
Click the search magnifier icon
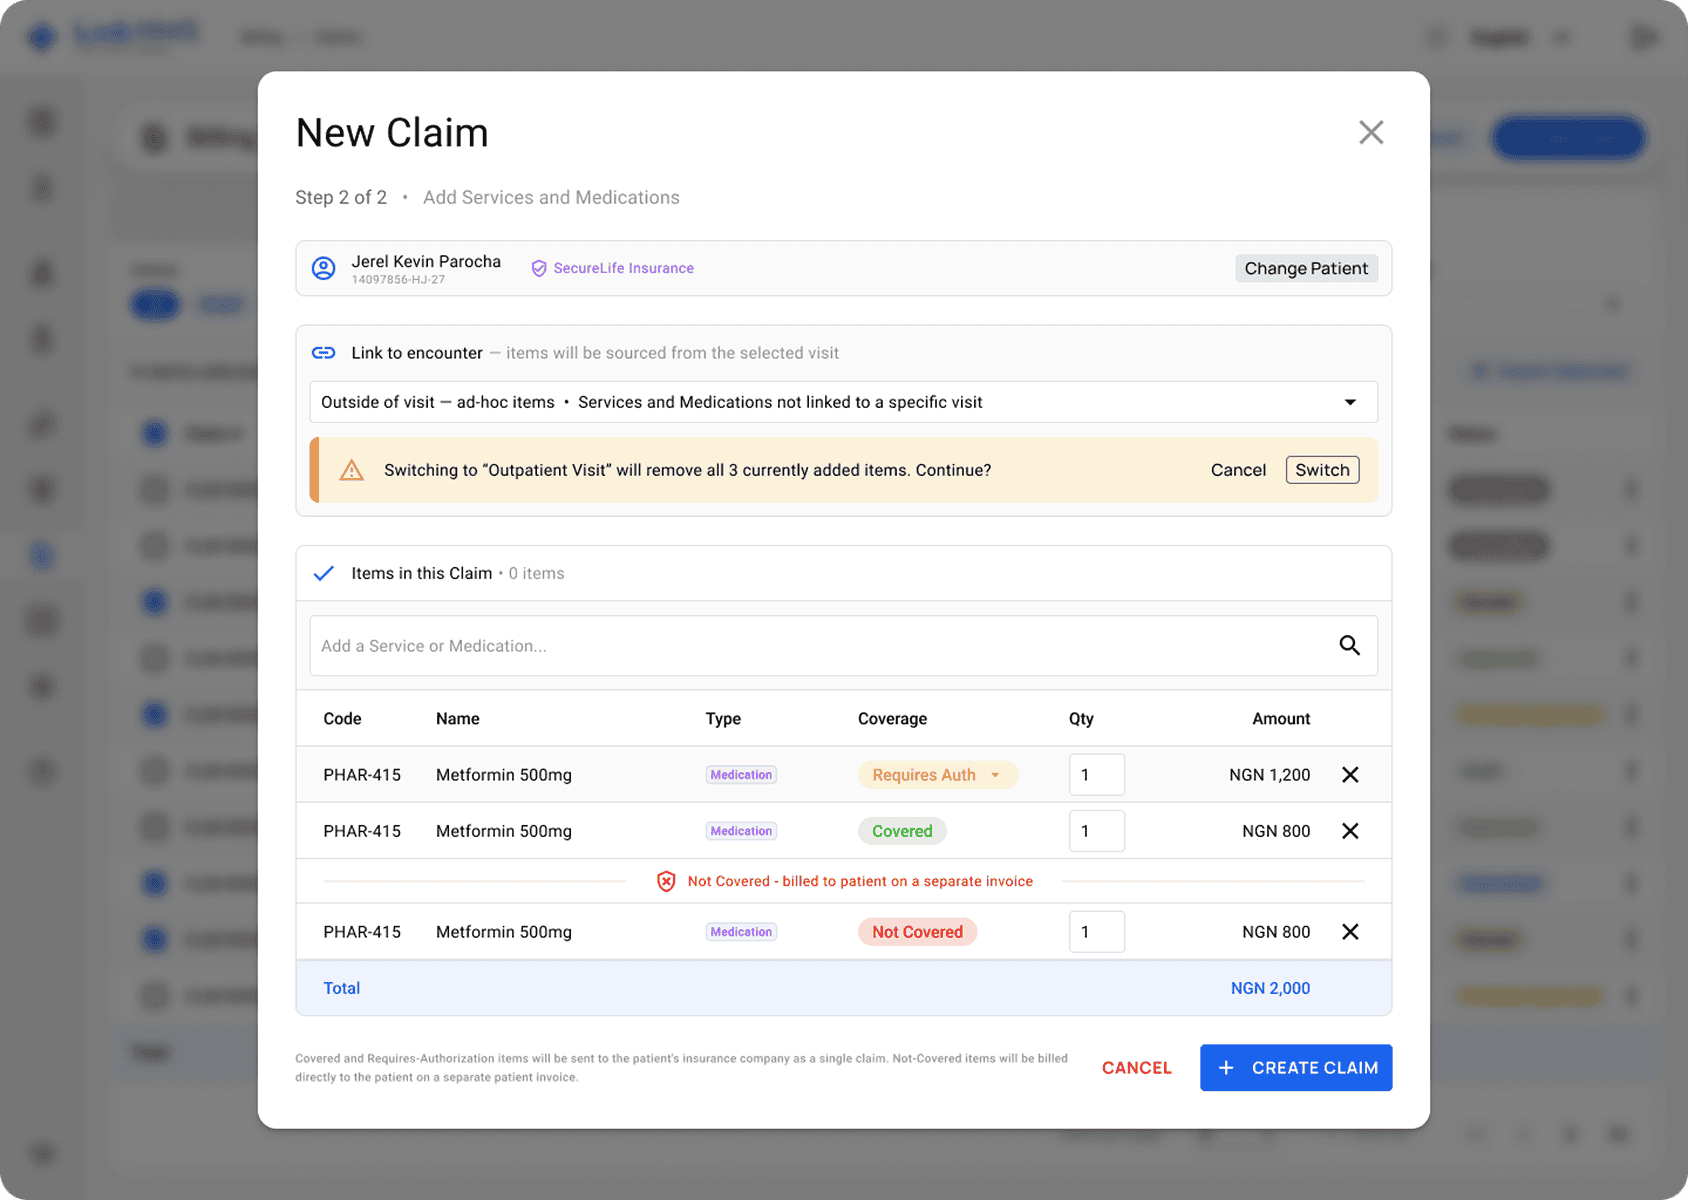click(1350, 645)
